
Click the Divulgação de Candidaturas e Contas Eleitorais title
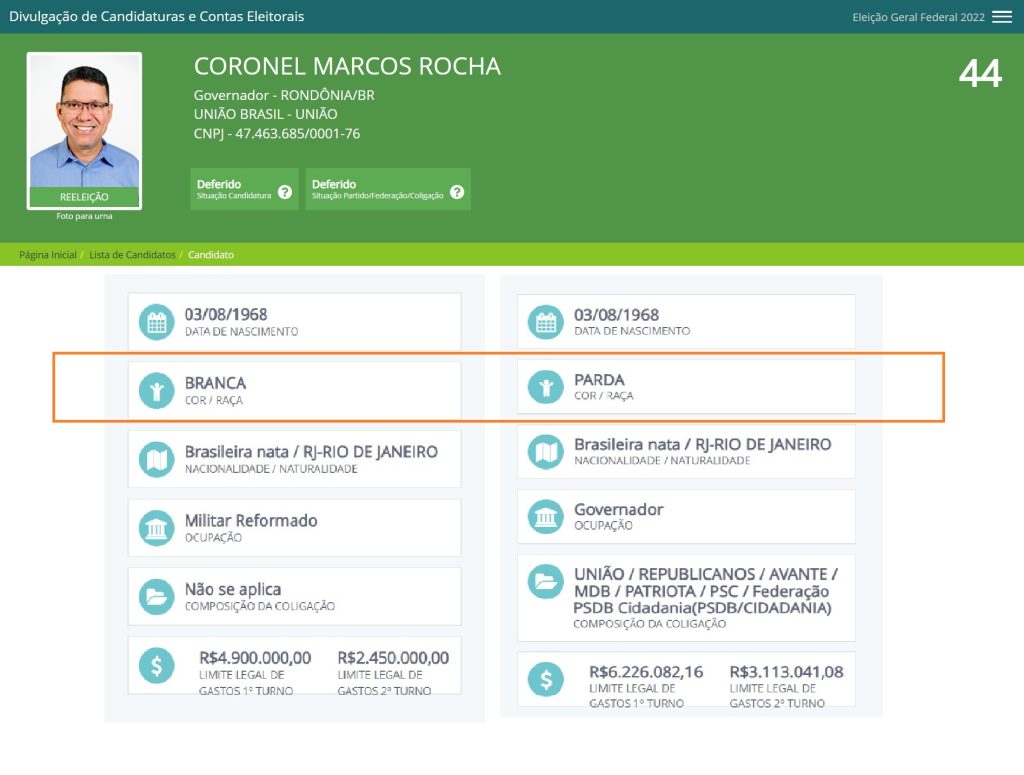pyautogui.click(x=157, y=17)
